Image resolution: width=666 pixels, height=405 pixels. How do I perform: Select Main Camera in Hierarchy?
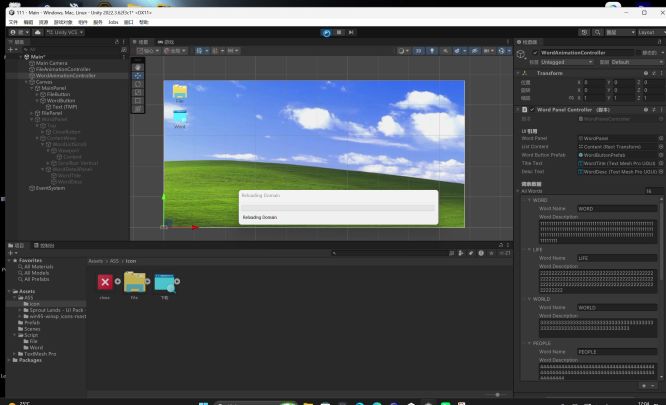51,63
